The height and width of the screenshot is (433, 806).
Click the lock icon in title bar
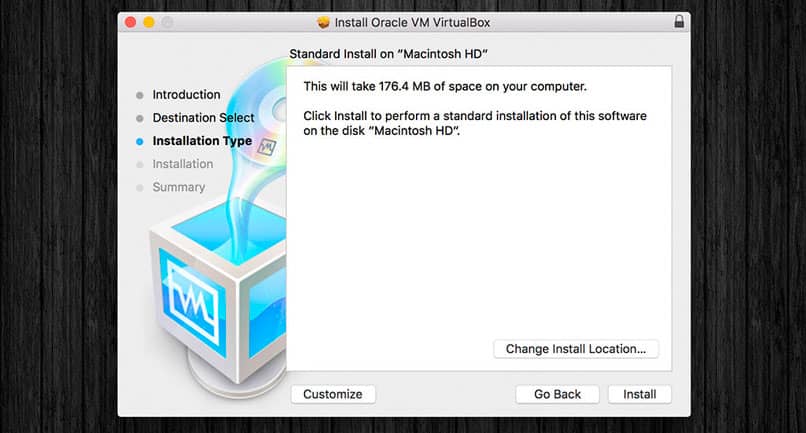679,22
